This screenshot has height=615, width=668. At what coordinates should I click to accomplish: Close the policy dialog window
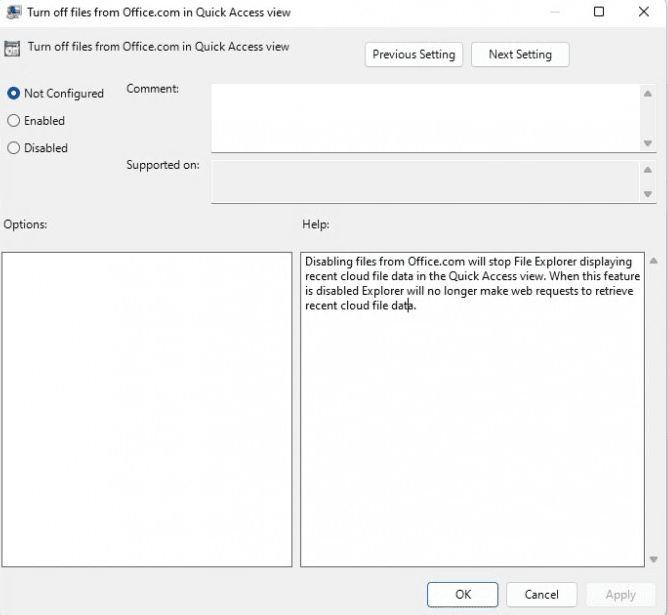[644, 11]
